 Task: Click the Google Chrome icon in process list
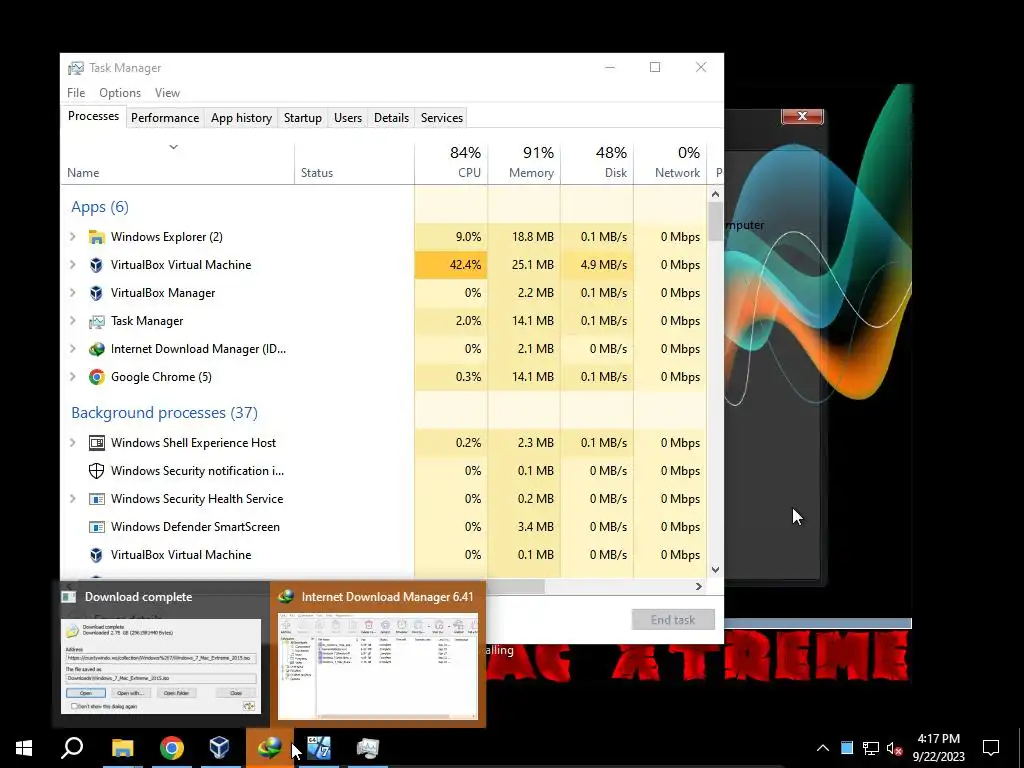(97, 377)
